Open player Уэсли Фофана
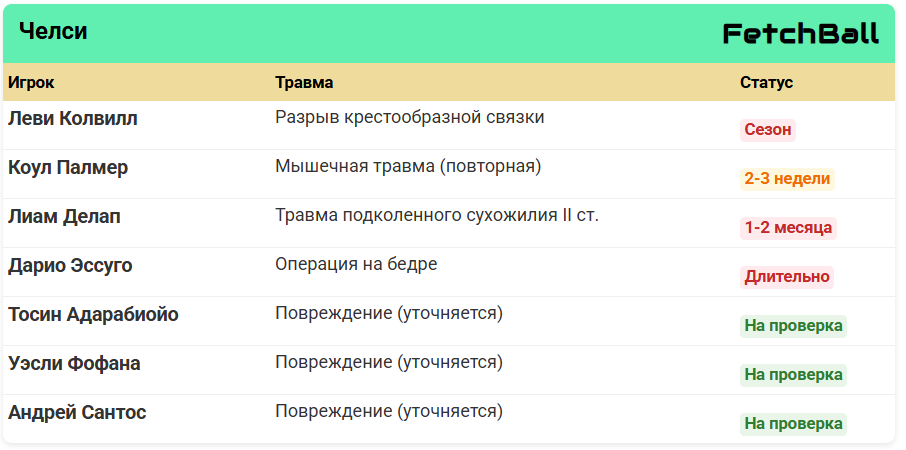 pyautogui.click(x=74, y=364)
